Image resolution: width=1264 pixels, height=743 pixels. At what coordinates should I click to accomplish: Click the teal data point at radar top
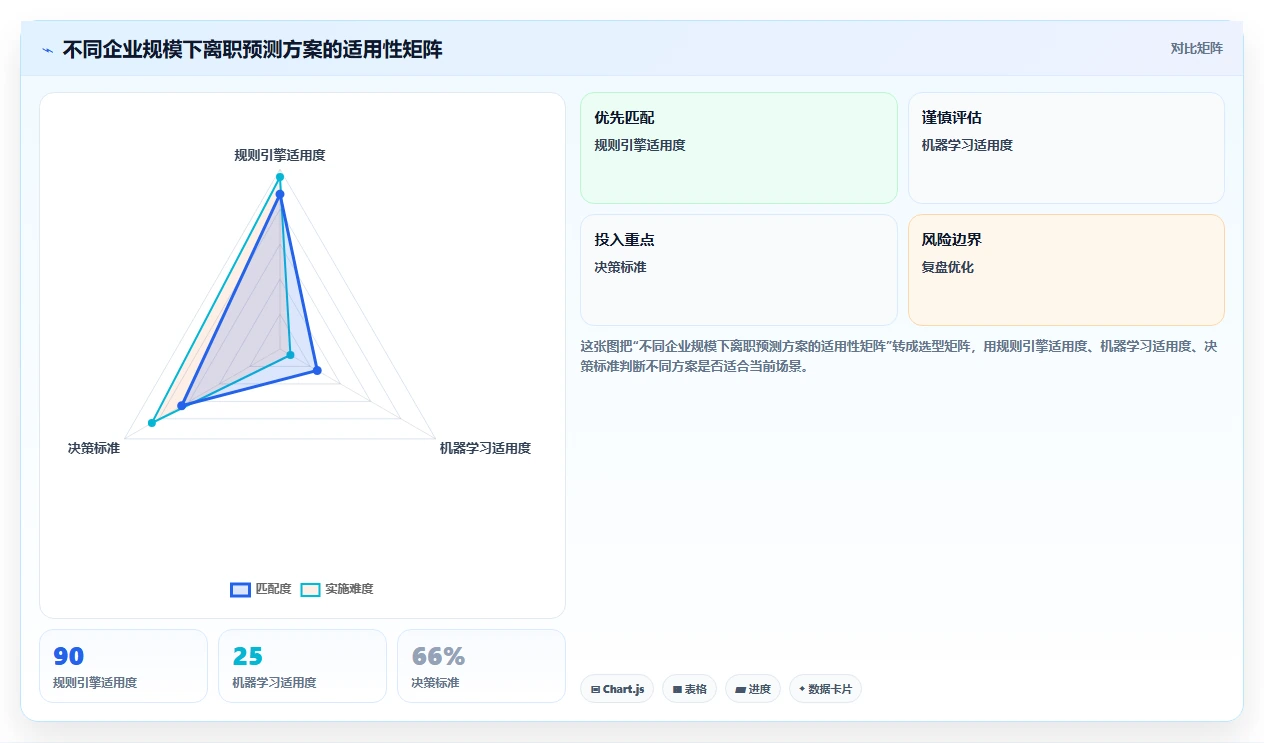(280, 177)
